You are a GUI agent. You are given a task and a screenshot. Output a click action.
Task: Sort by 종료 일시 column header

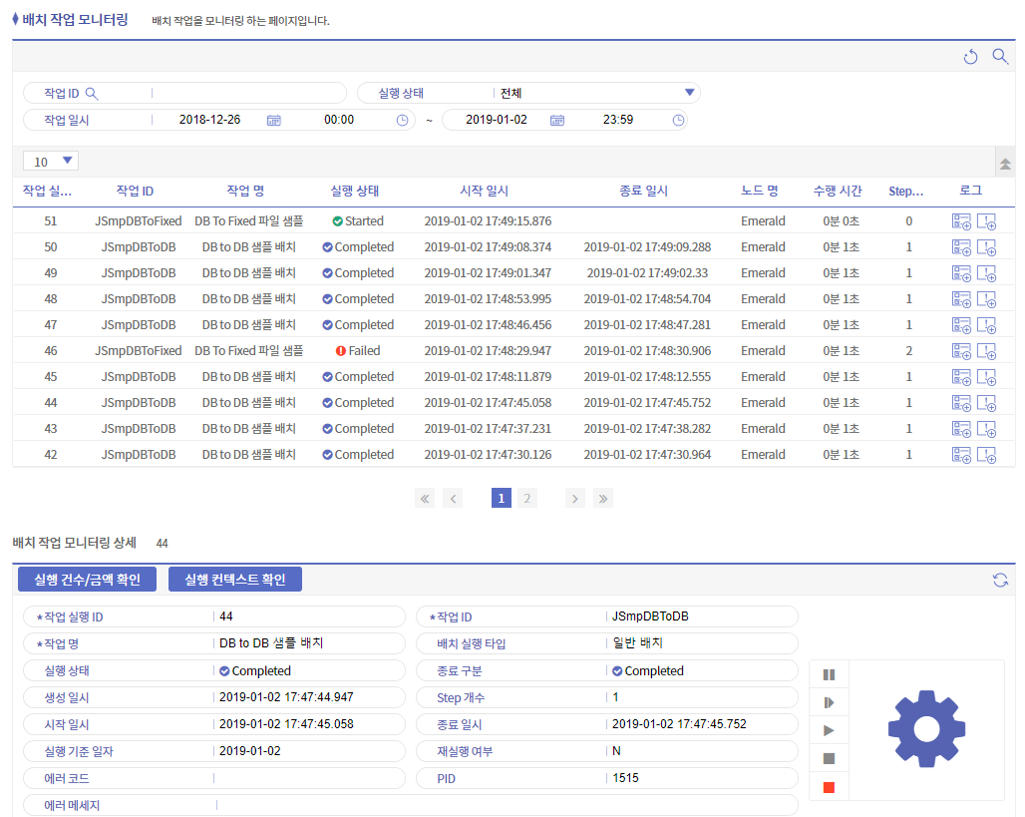pos(644,191)
